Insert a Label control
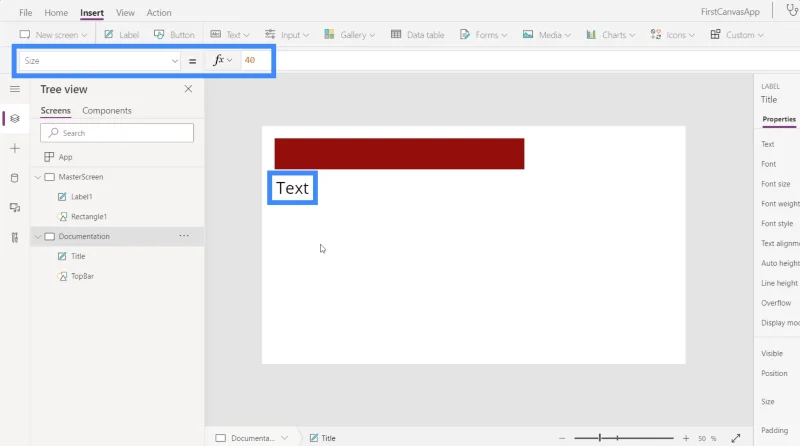 (121, 35)
